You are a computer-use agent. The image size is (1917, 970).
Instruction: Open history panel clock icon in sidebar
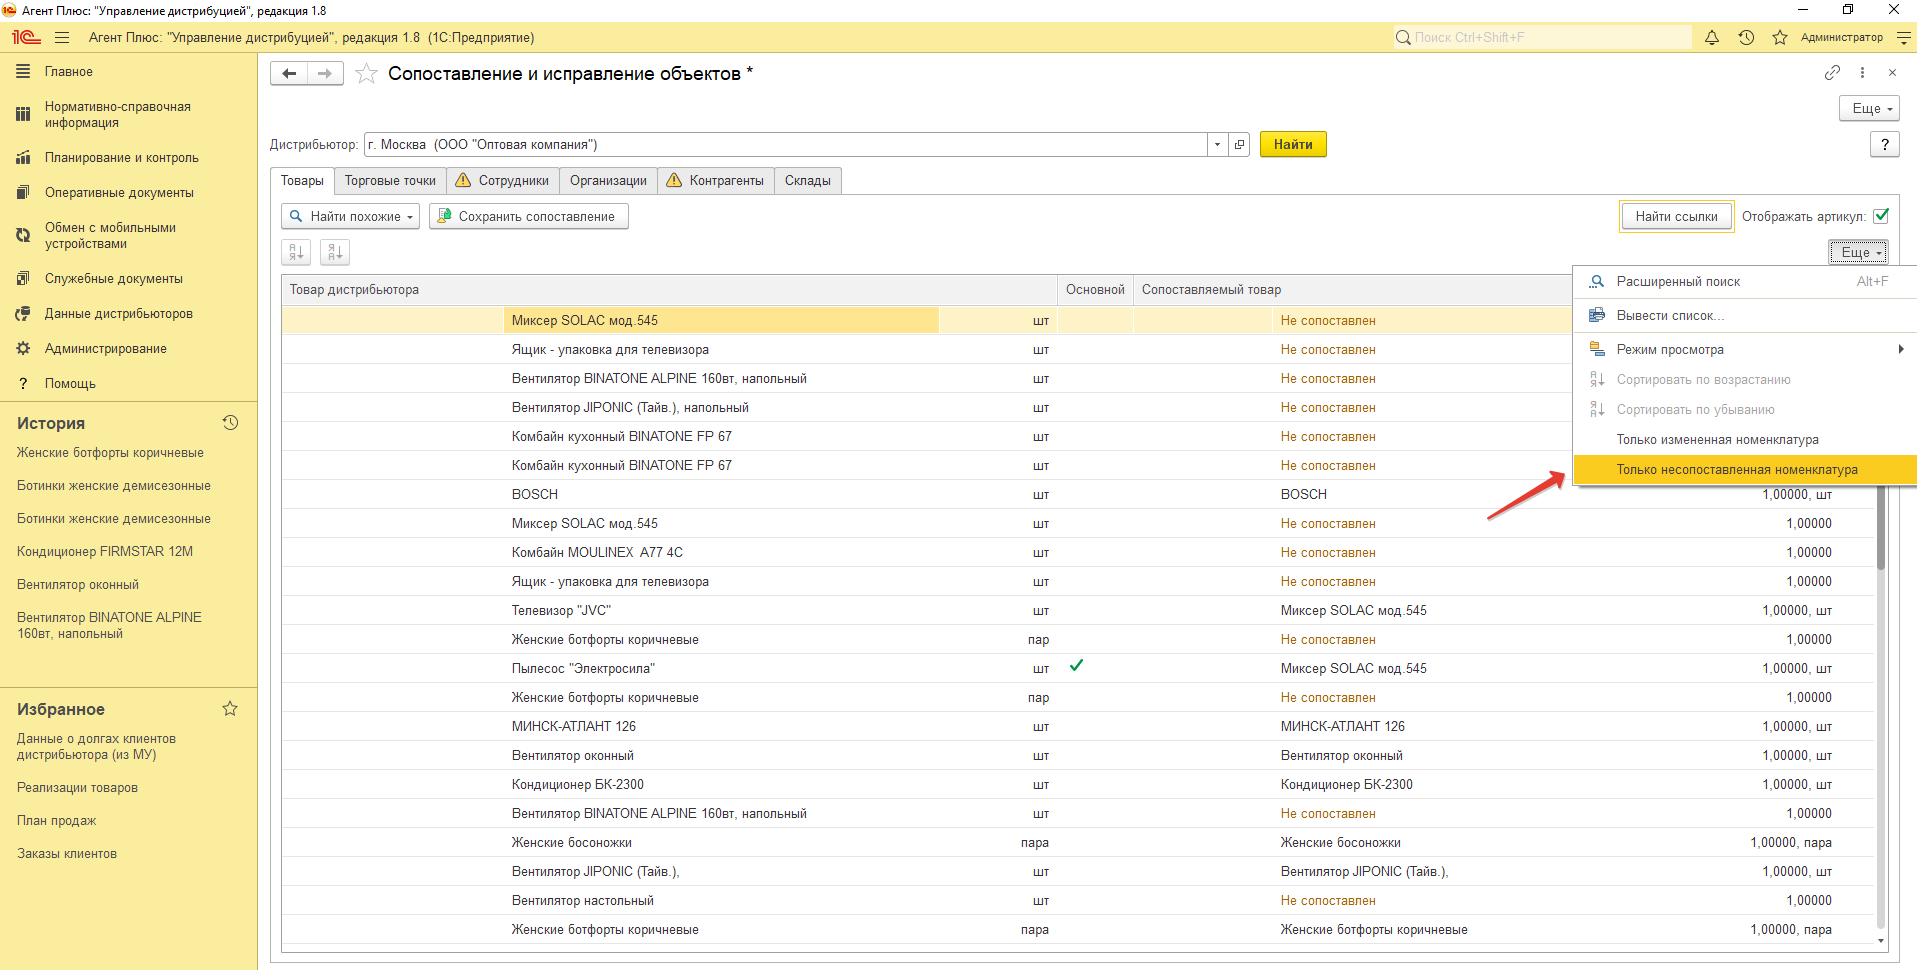coord(230,423)
